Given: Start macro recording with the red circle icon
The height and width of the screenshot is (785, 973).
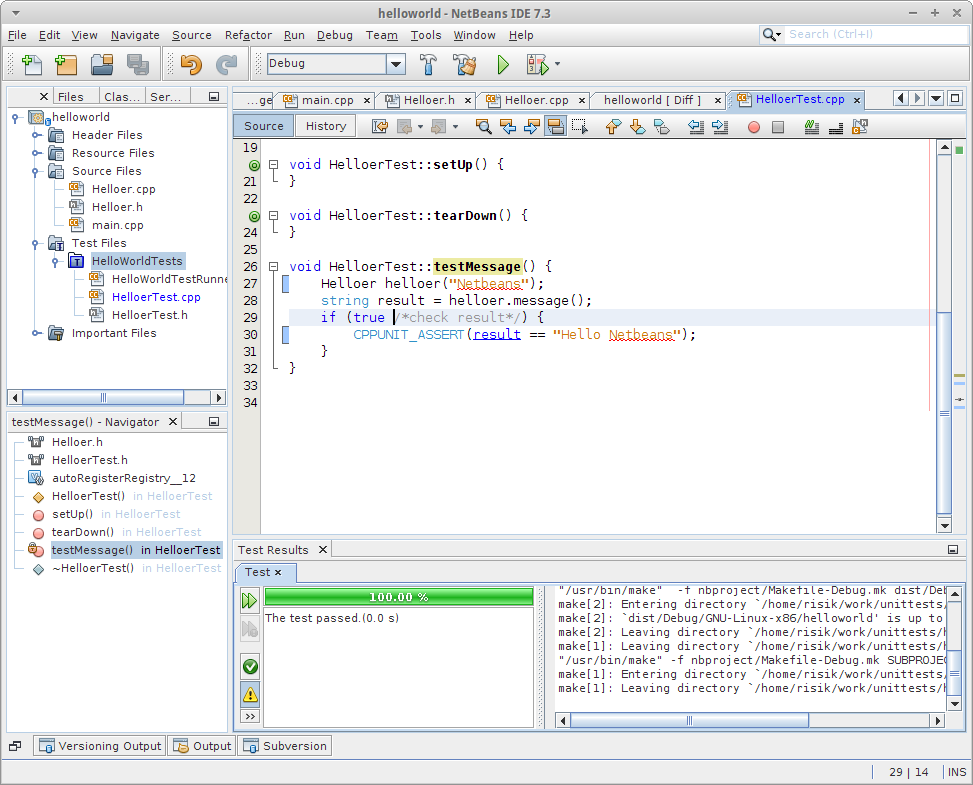Looking at the screenshot, I should 753,126.
